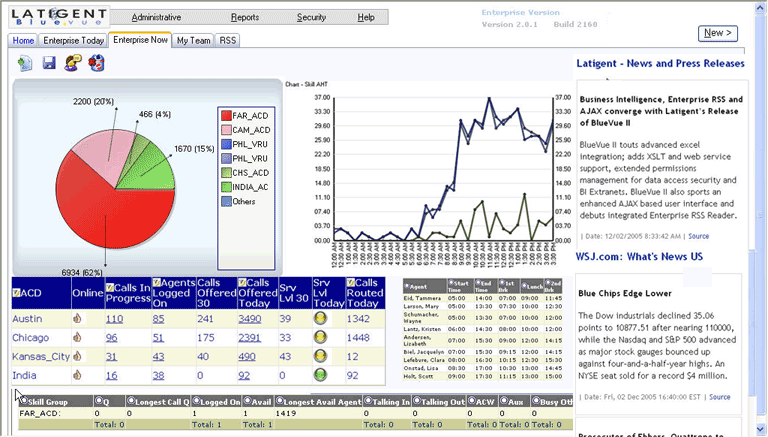Image resolution: width=768 pixels, height=437 pixels.
Task: Click the user chat icon in toolbar
Action: (73, 63)
